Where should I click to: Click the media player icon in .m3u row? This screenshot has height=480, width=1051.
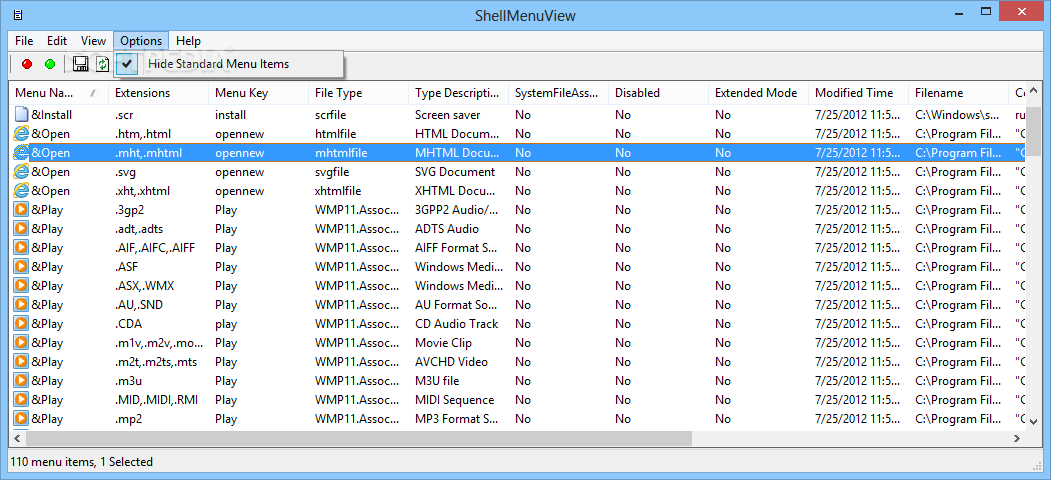coord(21,381)
